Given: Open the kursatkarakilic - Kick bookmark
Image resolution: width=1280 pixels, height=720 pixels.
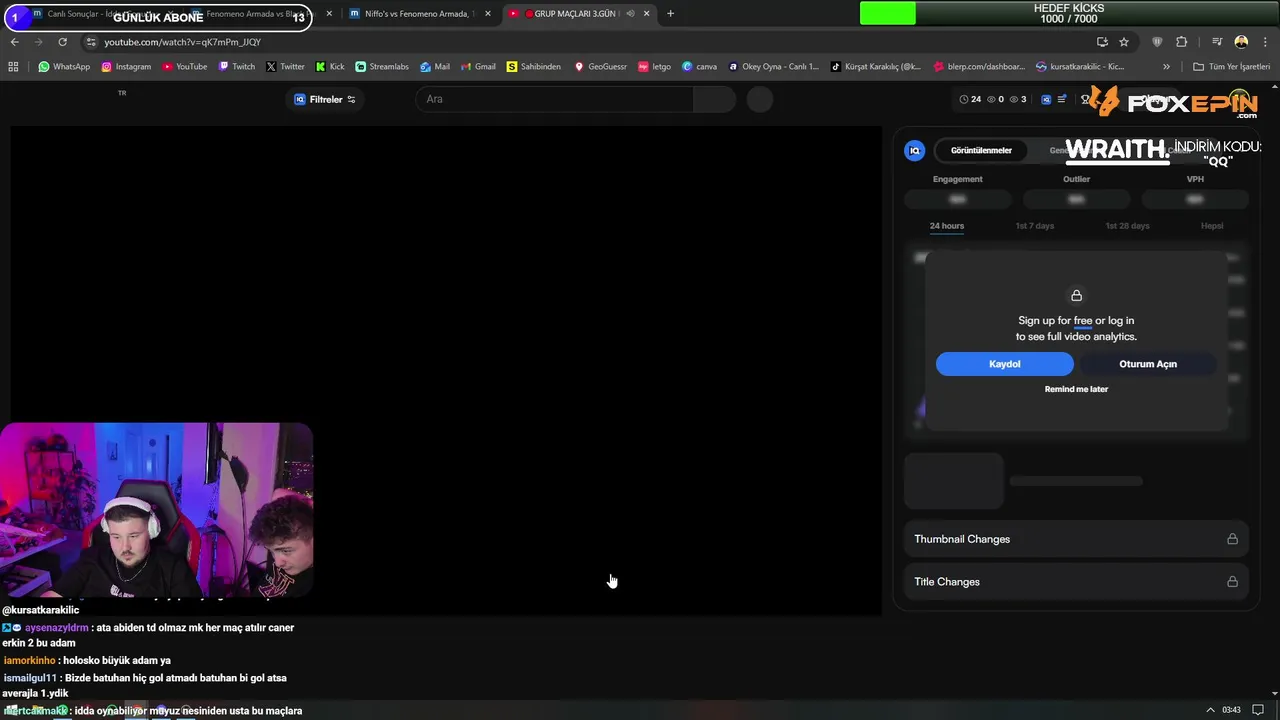Looking at the screenshot, I should (1080, 67).
